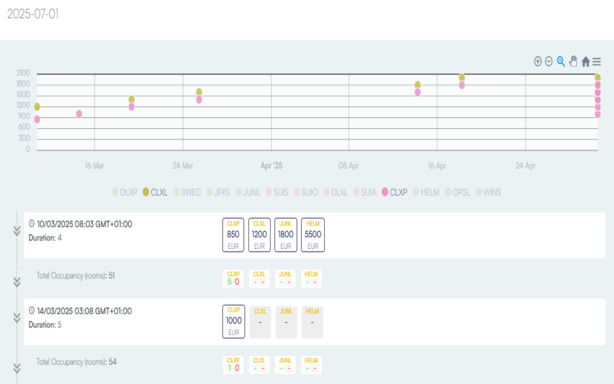The width and height of the screenshot is (614, 384).
Task: Click the CLXP occupancy badge showing 5 0
Action: tap(233, 278)
